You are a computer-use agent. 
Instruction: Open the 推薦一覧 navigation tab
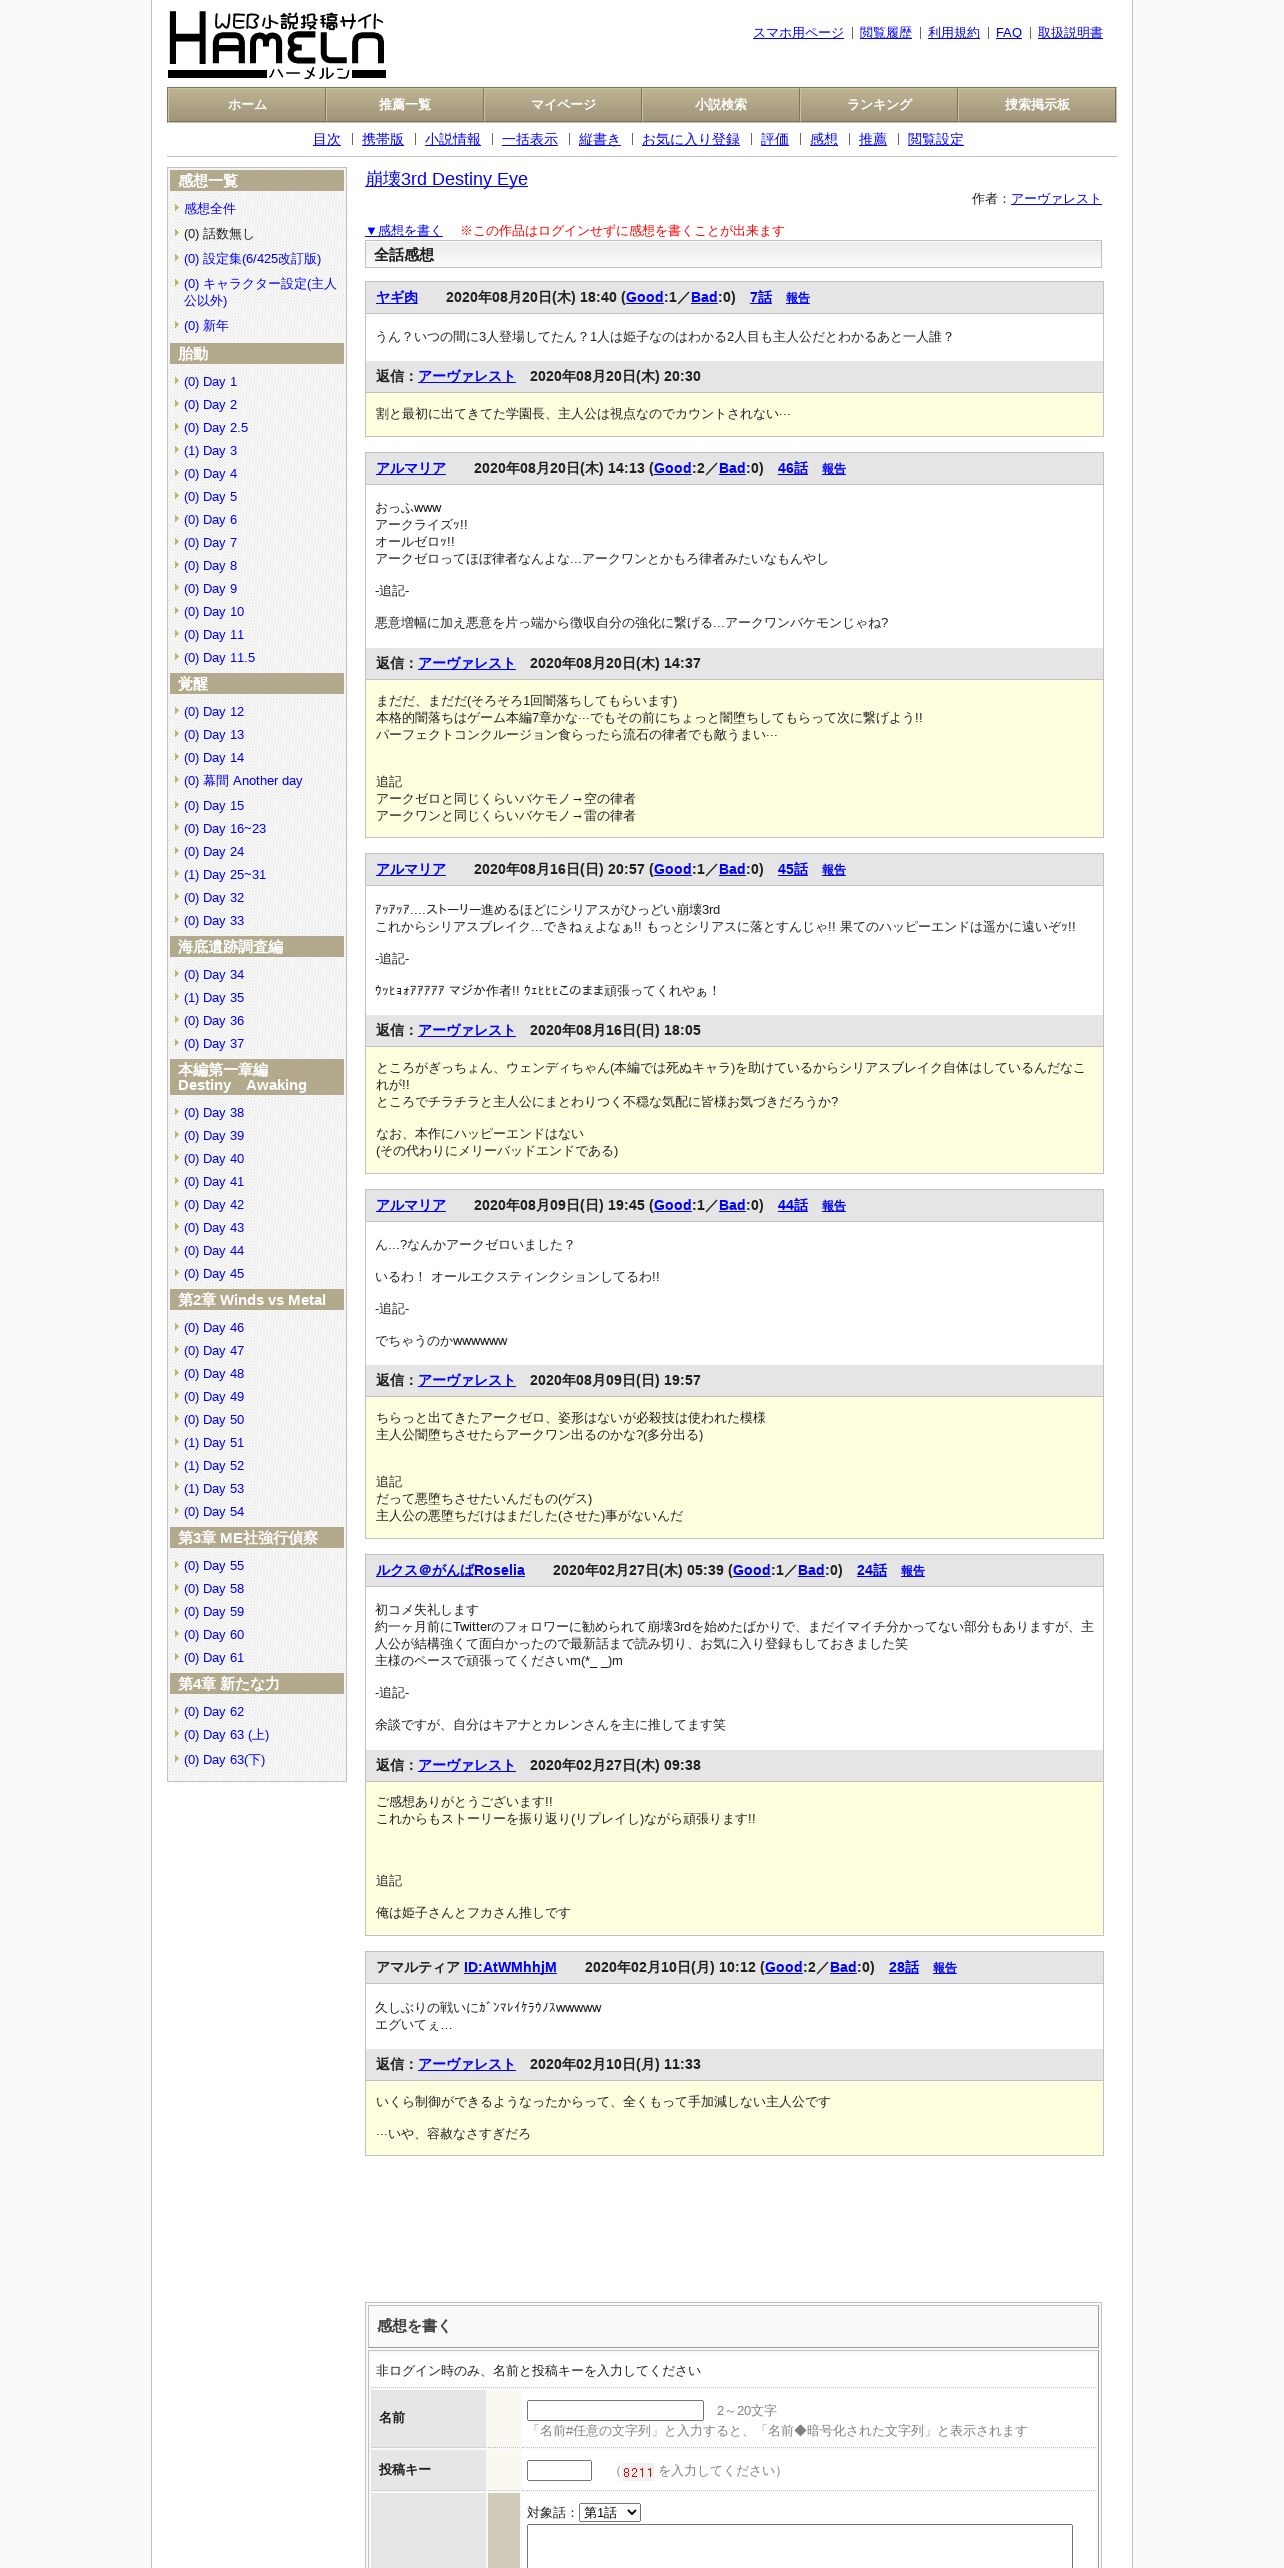click(405, 105)
